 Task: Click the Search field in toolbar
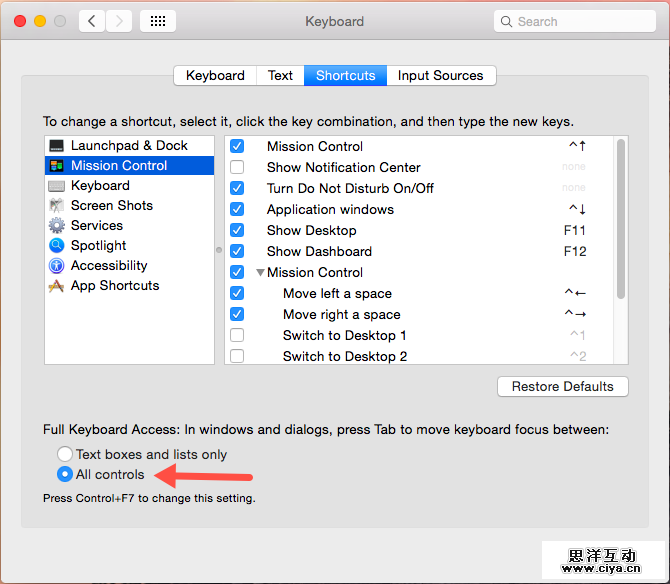point(572,21)
